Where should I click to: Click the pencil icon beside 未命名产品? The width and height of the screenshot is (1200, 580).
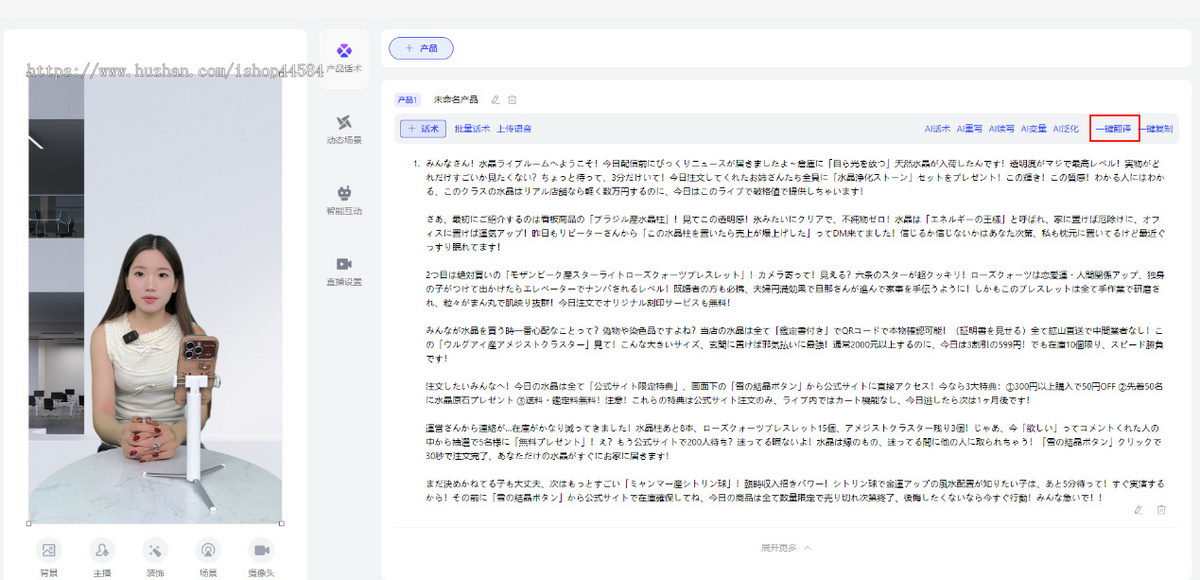[x=495, y=99]
